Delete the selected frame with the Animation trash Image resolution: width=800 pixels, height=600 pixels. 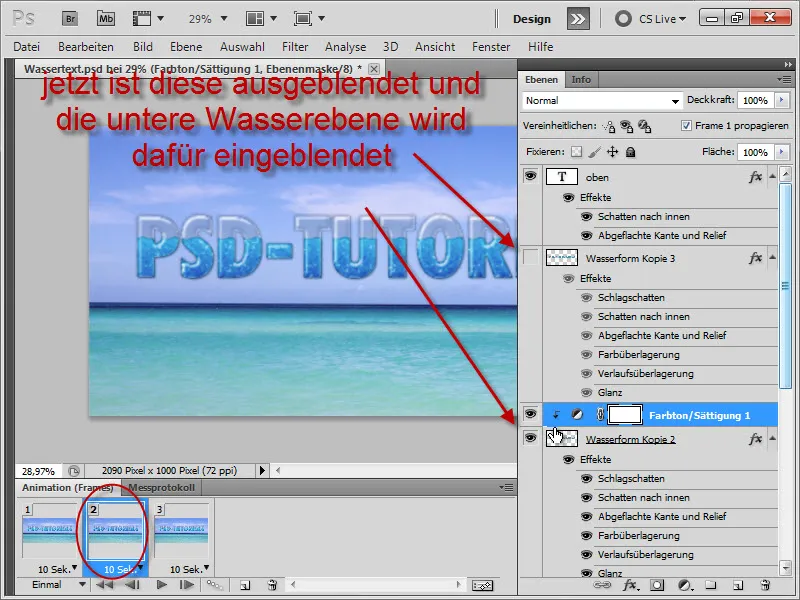[272, 585]
